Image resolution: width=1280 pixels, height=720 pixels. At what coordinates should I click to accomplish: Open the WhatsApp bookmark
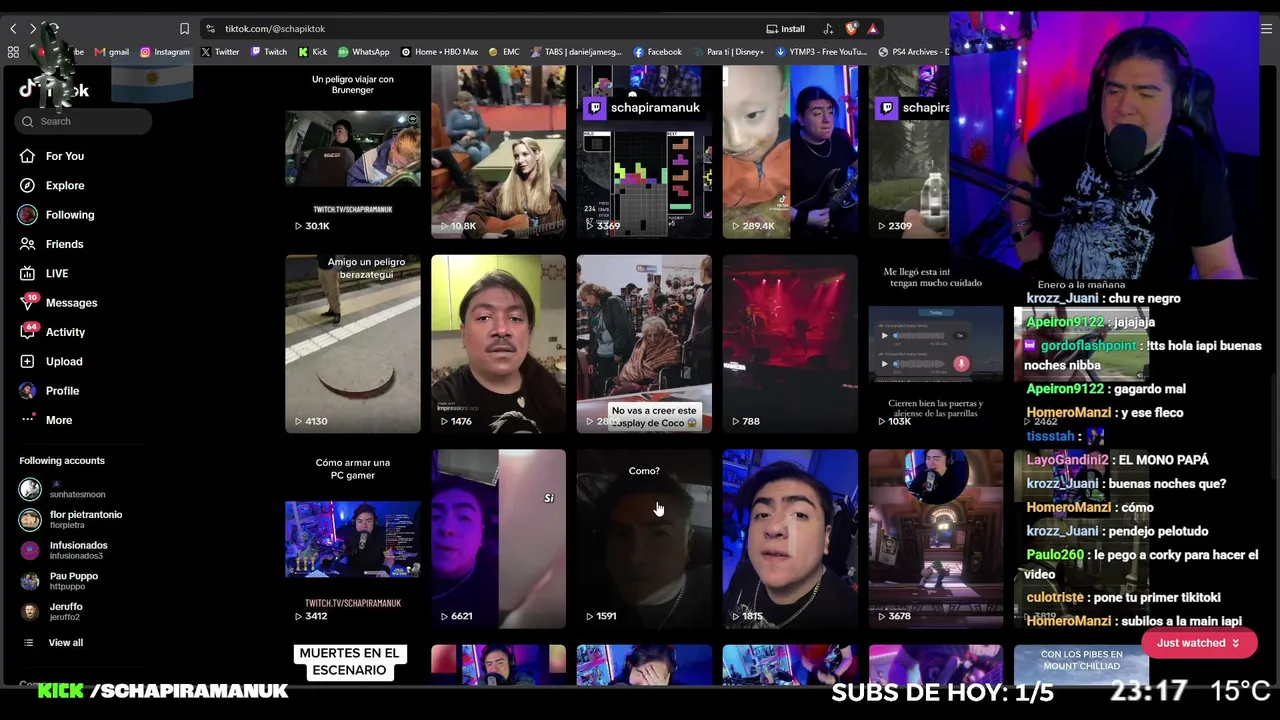364,52
